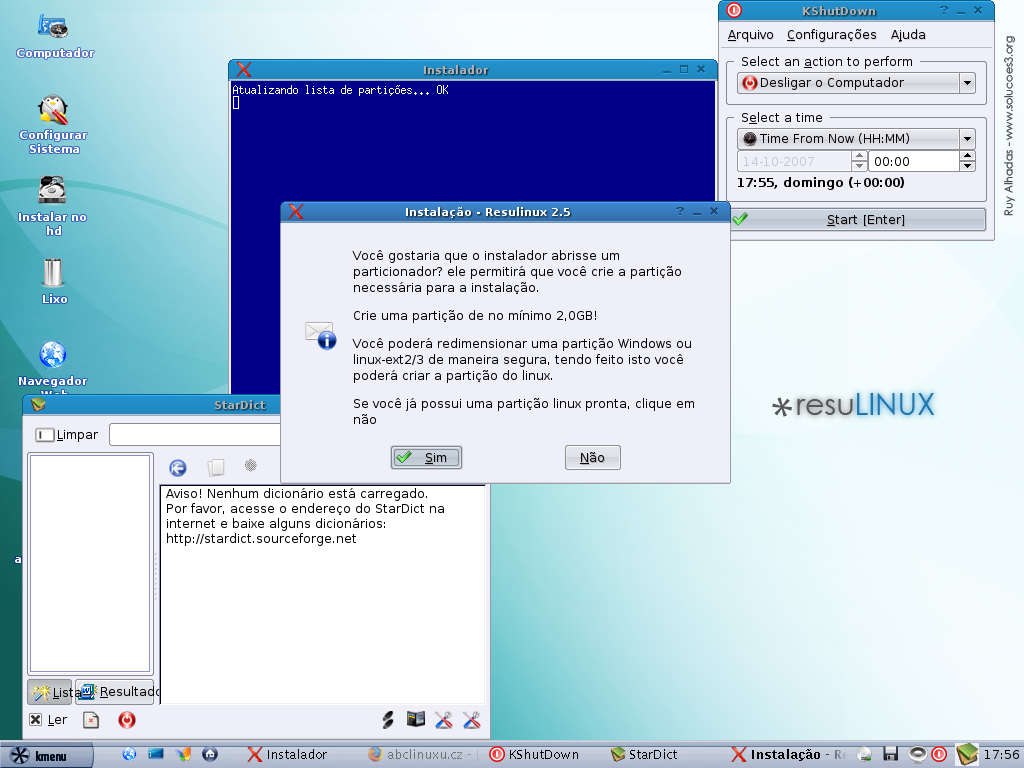
Task: Open the Computador desktop icon
Action: tap(53, 27)
